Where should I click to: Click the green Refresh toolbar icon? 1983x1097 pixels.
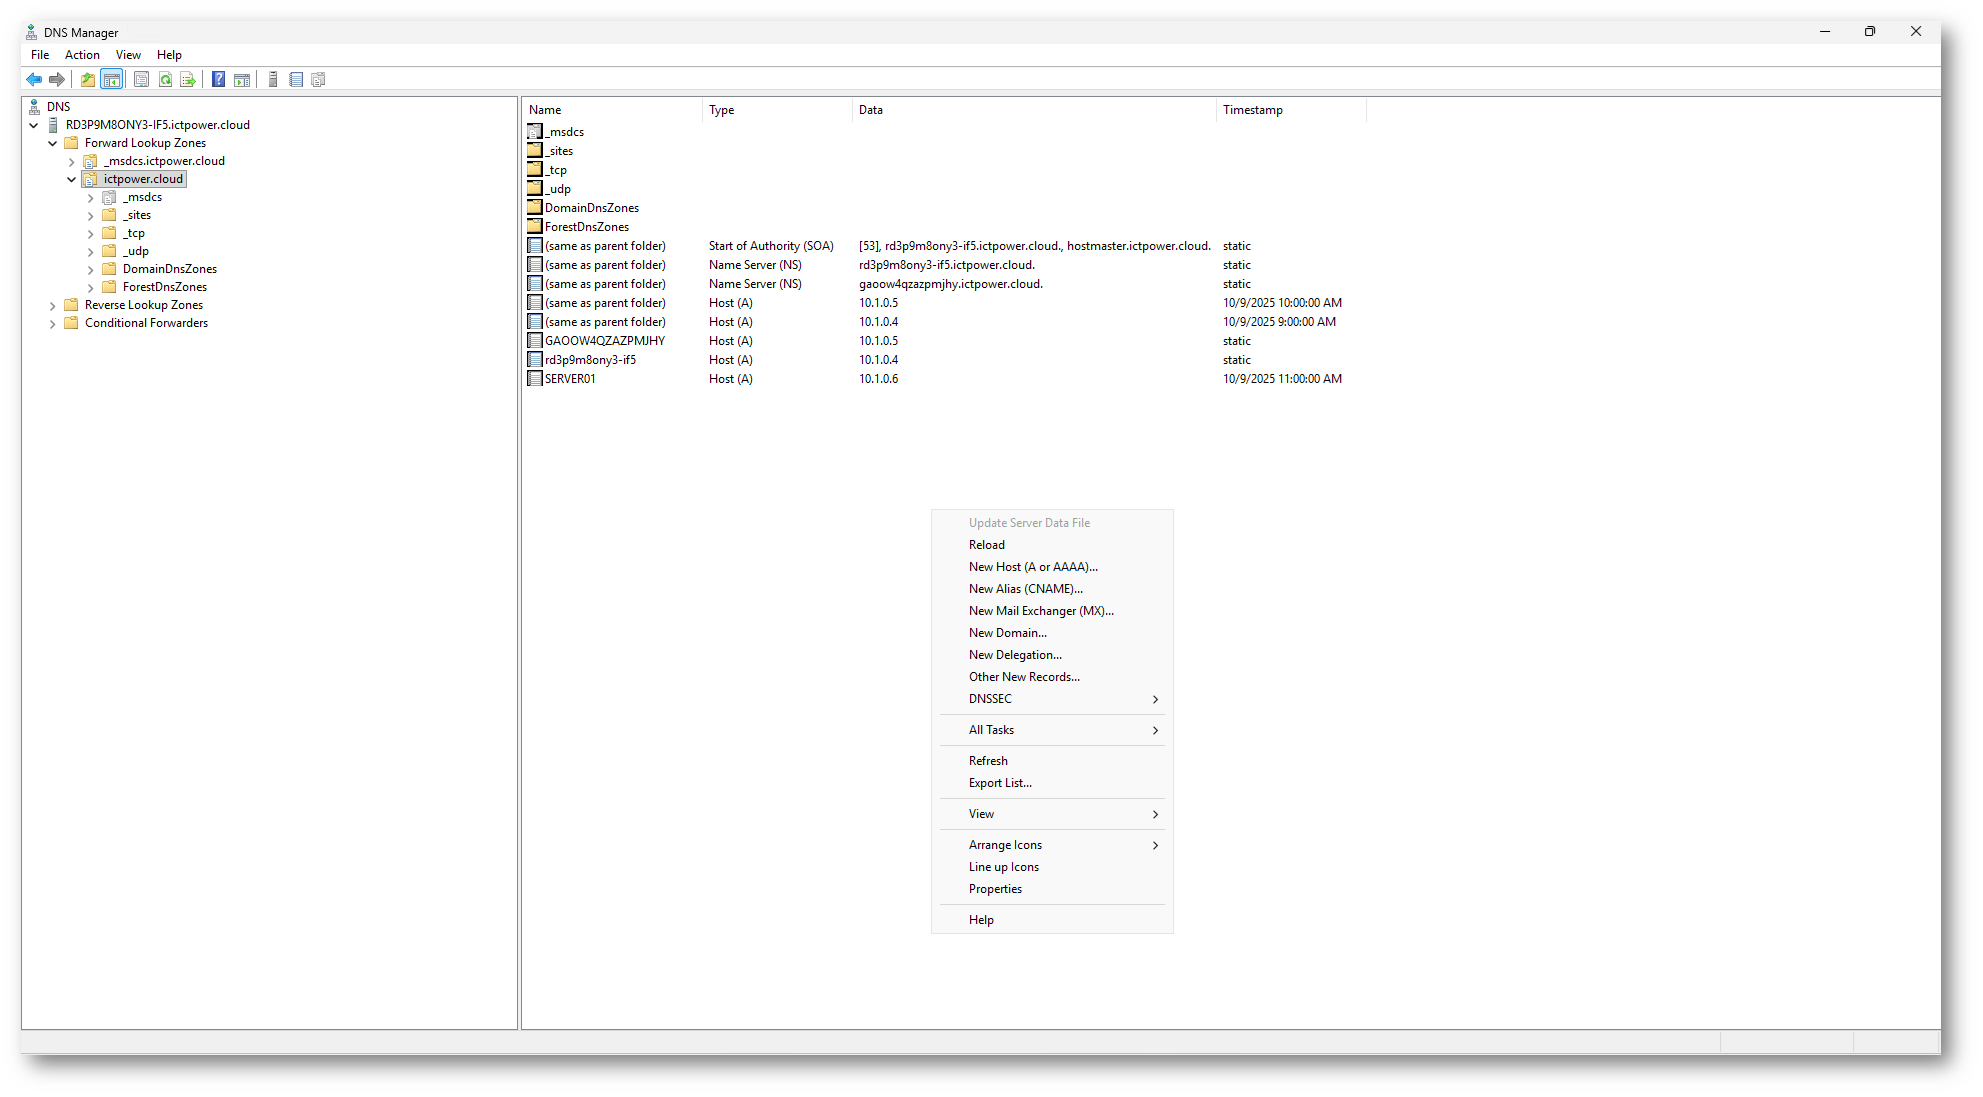coord(165,80)
